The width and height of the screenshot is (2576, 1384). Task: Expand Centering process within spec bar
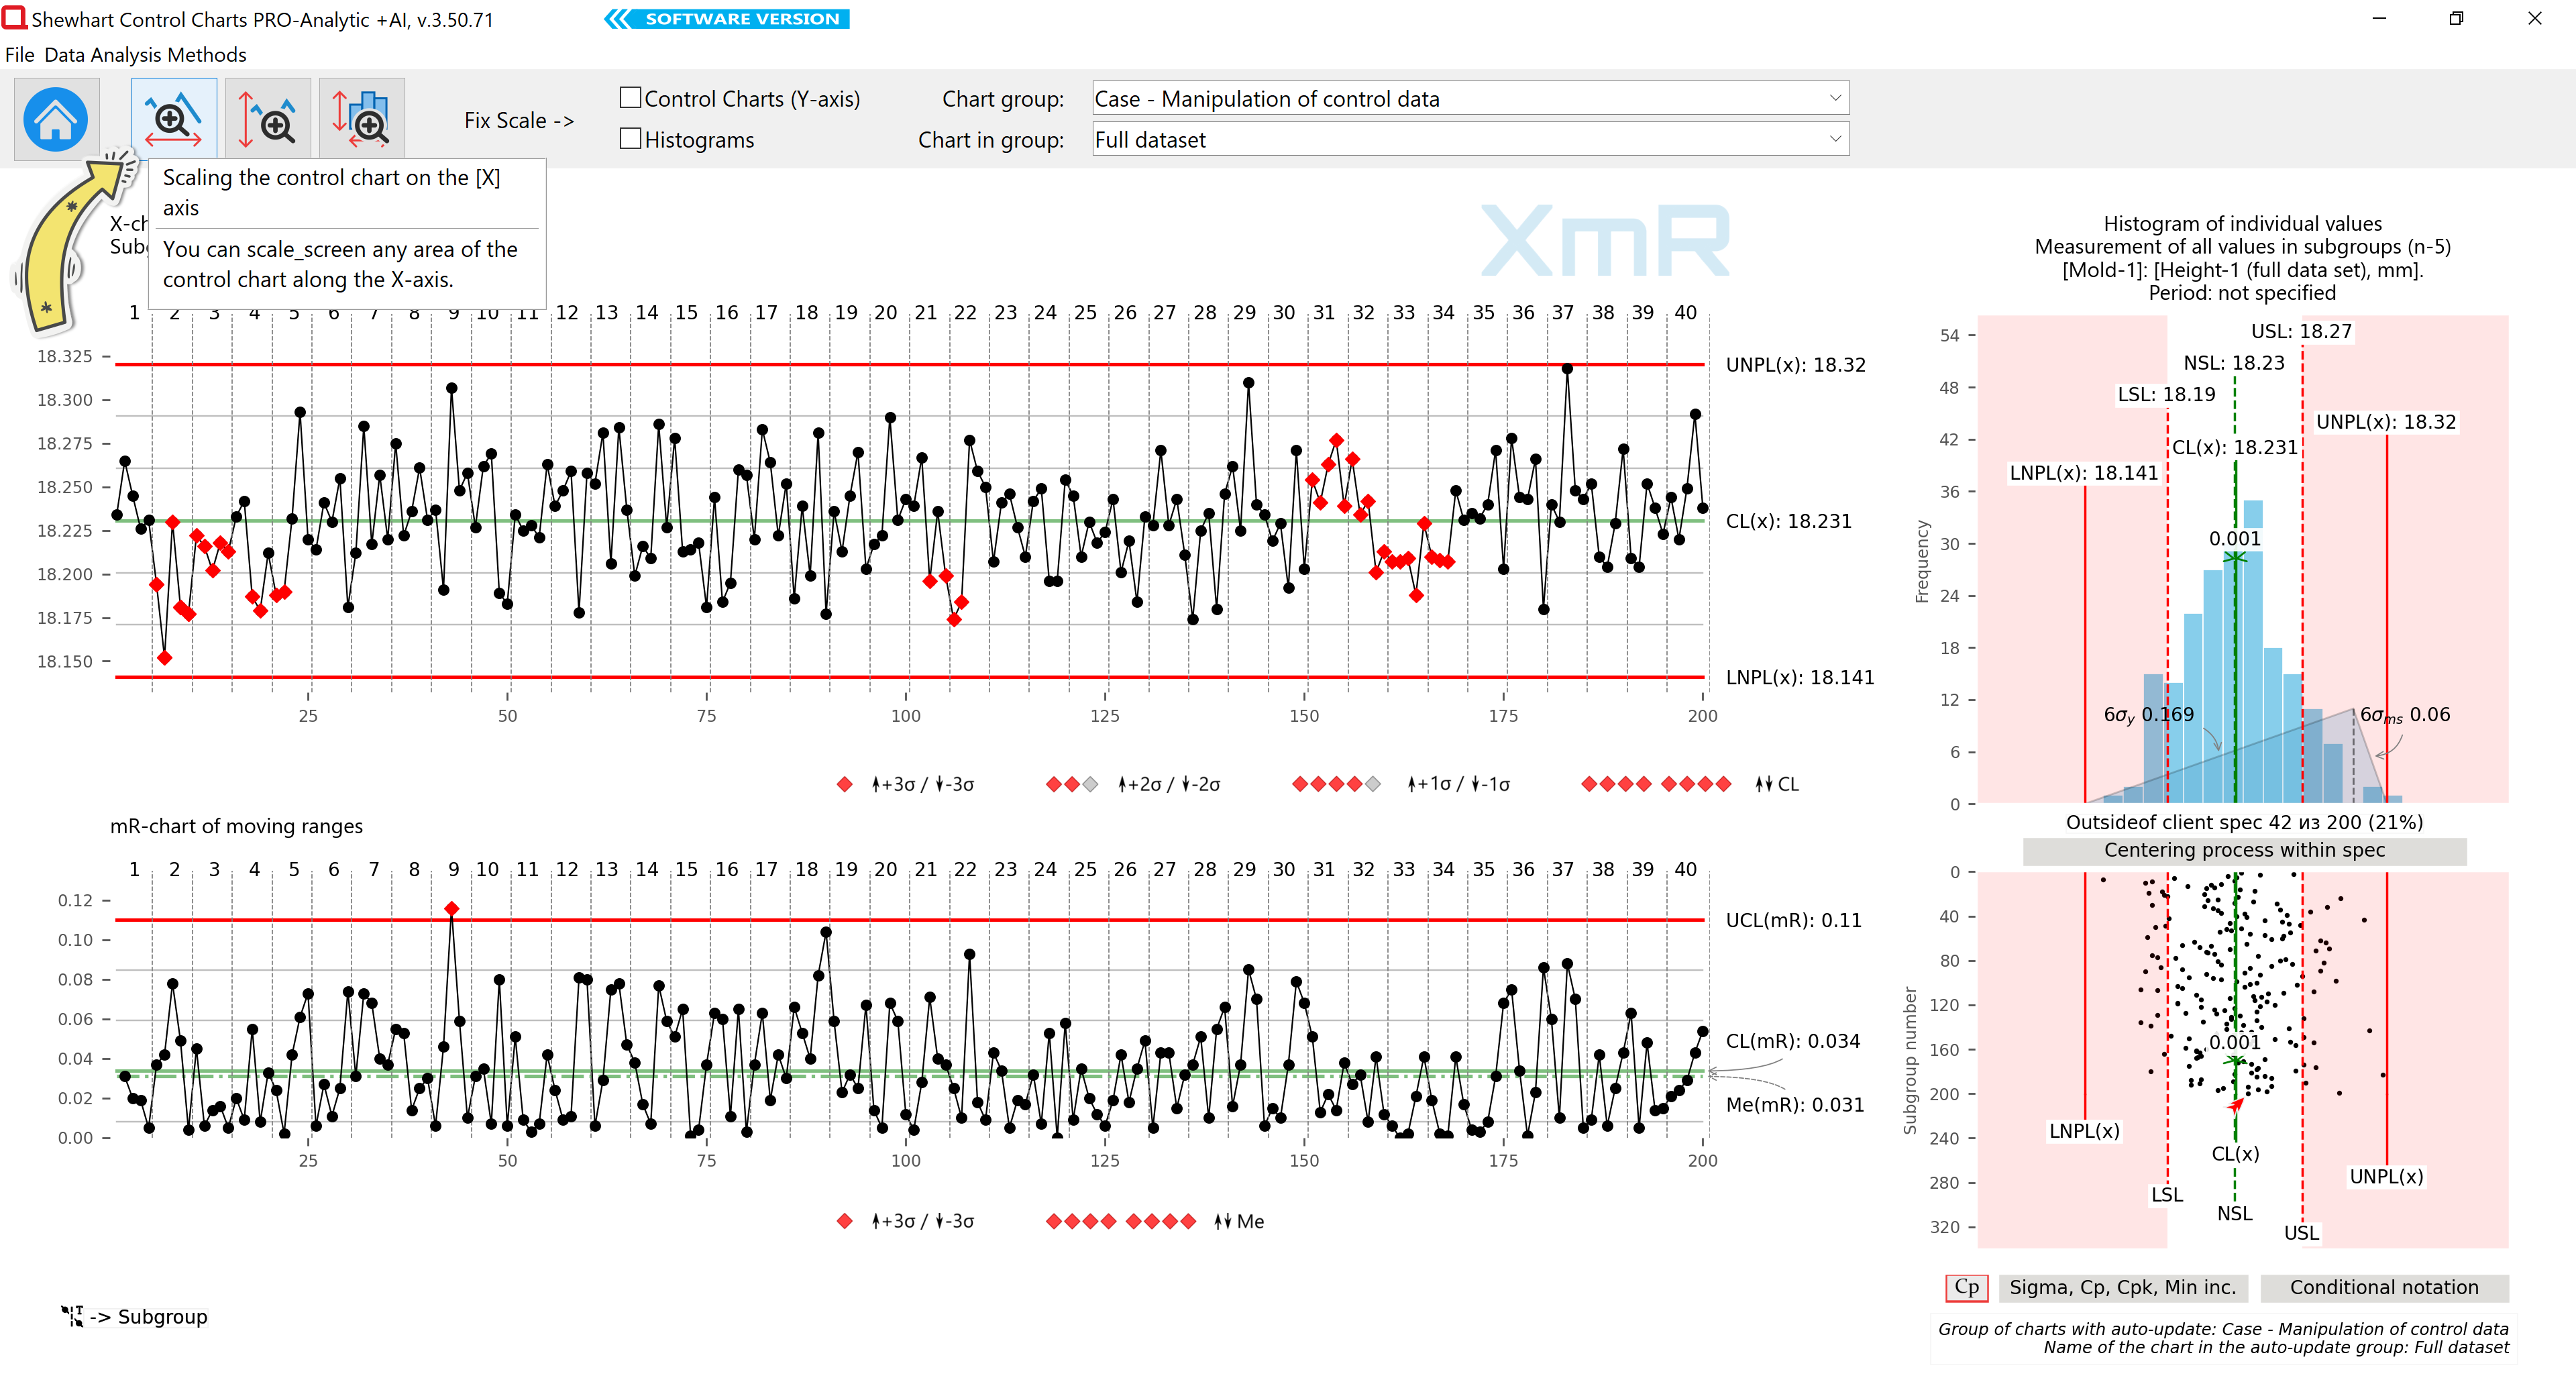2244,850
